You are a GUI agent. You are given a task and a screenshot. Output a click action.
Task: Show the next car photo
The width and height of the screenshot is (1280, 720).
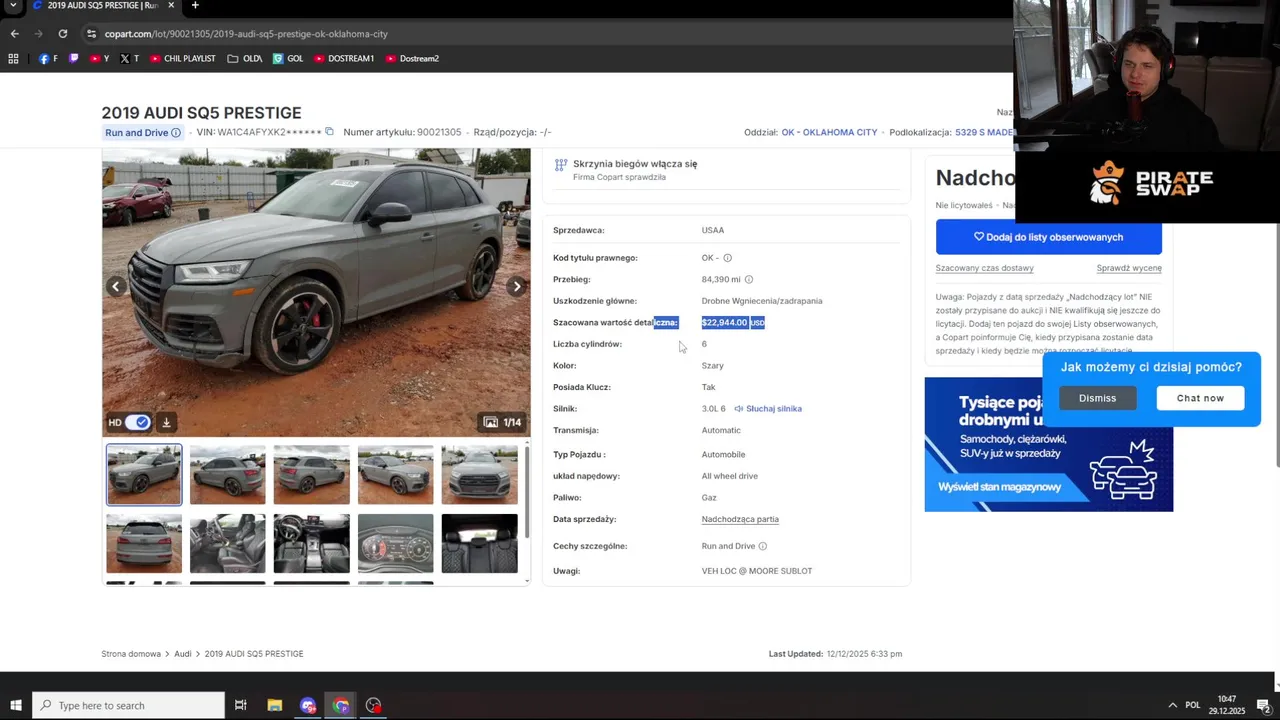click(x=517, y=287)
